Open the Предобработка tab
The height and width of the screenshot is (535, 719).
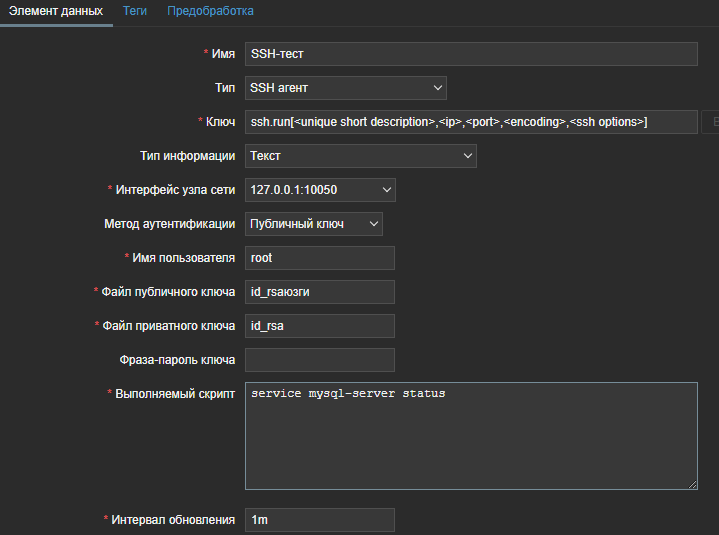(x=210, y=11)
